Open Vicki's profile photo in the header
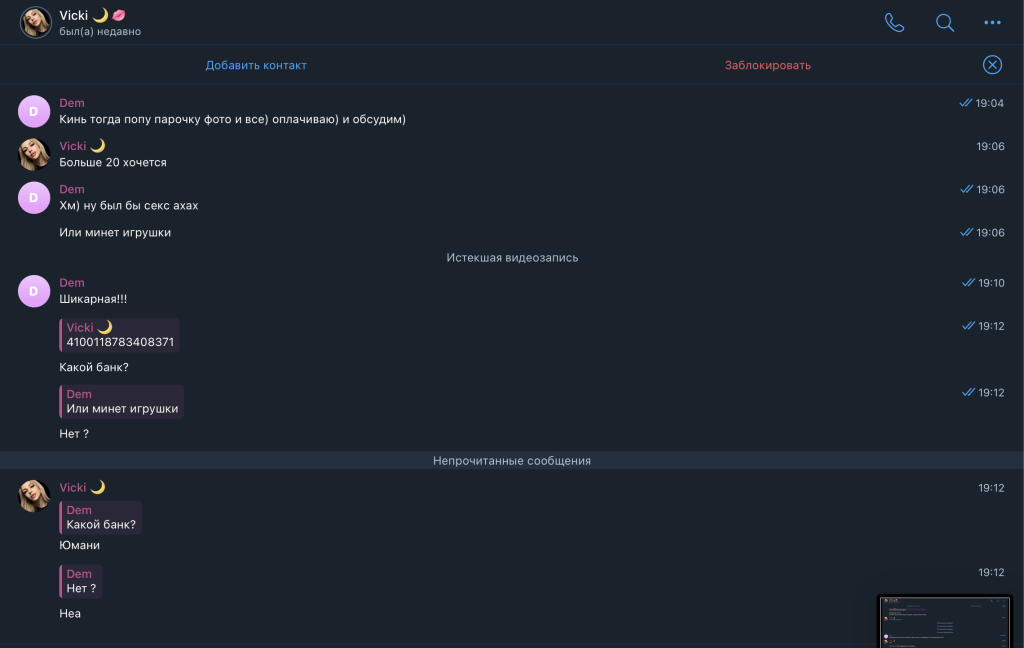The width and height of the screenshot is (1024, 648). (36, 22)
